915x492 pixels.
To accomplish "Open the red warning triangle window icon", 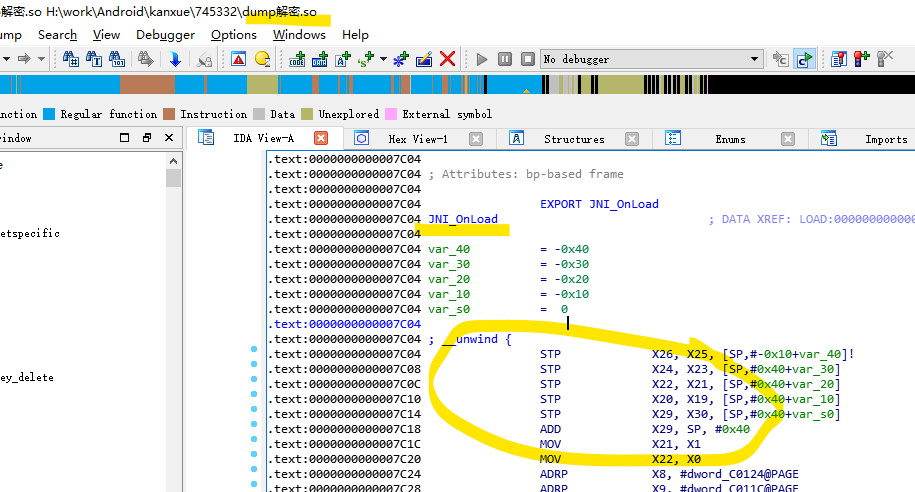I will coord(238,59).
